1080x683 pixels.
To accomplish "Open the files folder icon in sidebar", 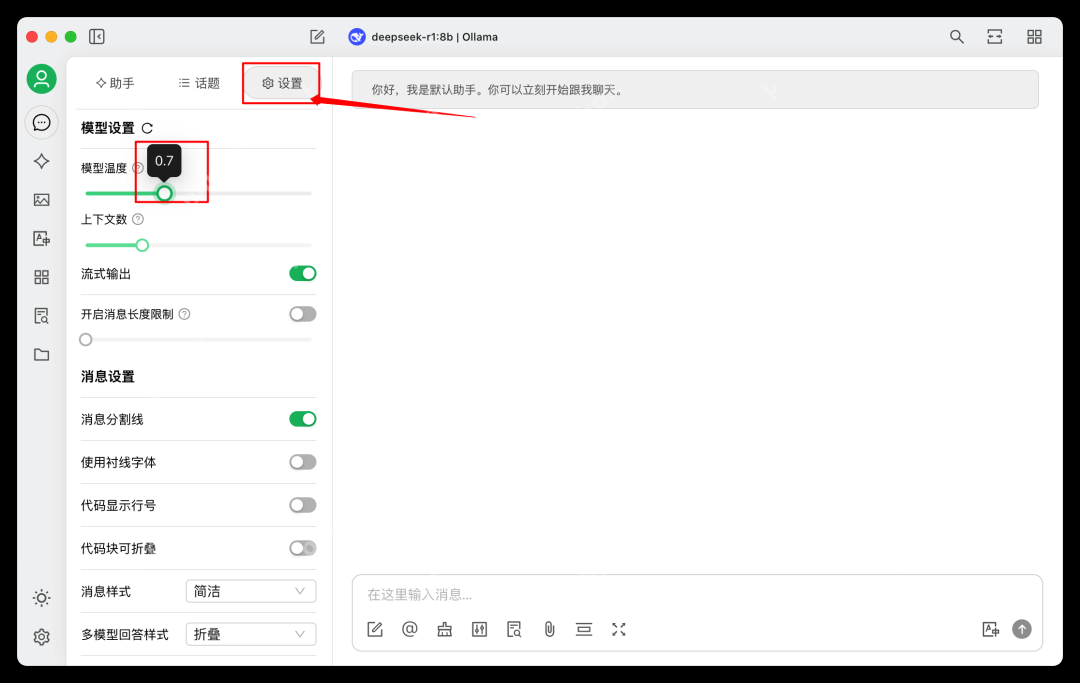I will (x=41, y=355).
